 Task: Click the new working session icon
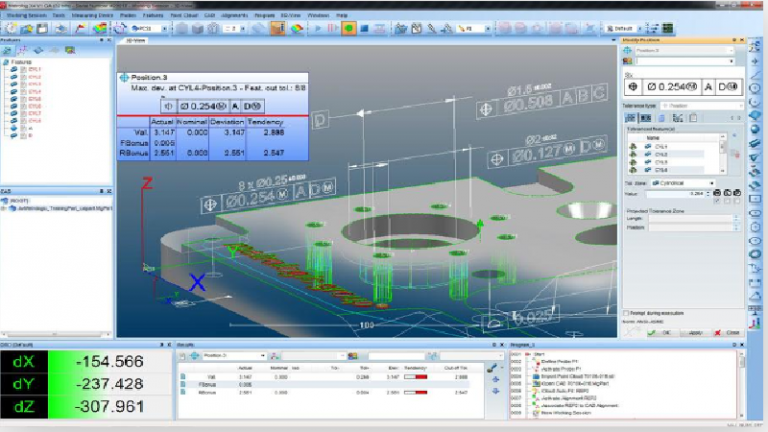click(x=11, y=28)
